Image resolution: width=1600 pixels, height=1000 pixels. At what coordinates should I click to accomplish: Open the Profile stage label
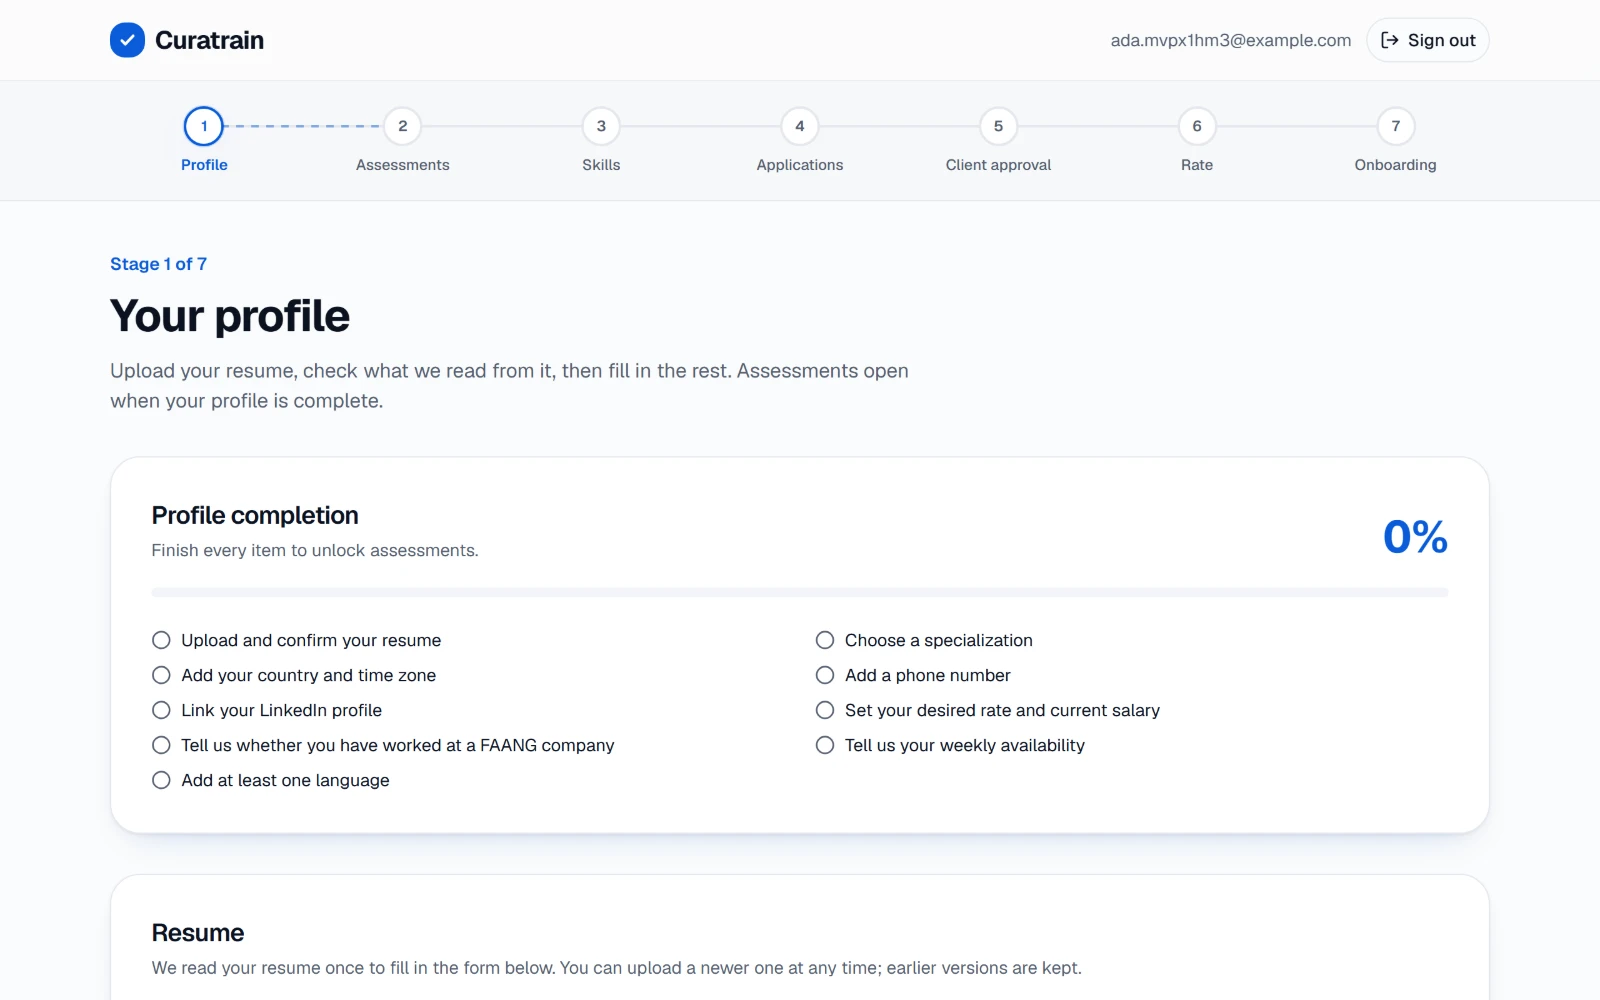click(x=204, y=165)
